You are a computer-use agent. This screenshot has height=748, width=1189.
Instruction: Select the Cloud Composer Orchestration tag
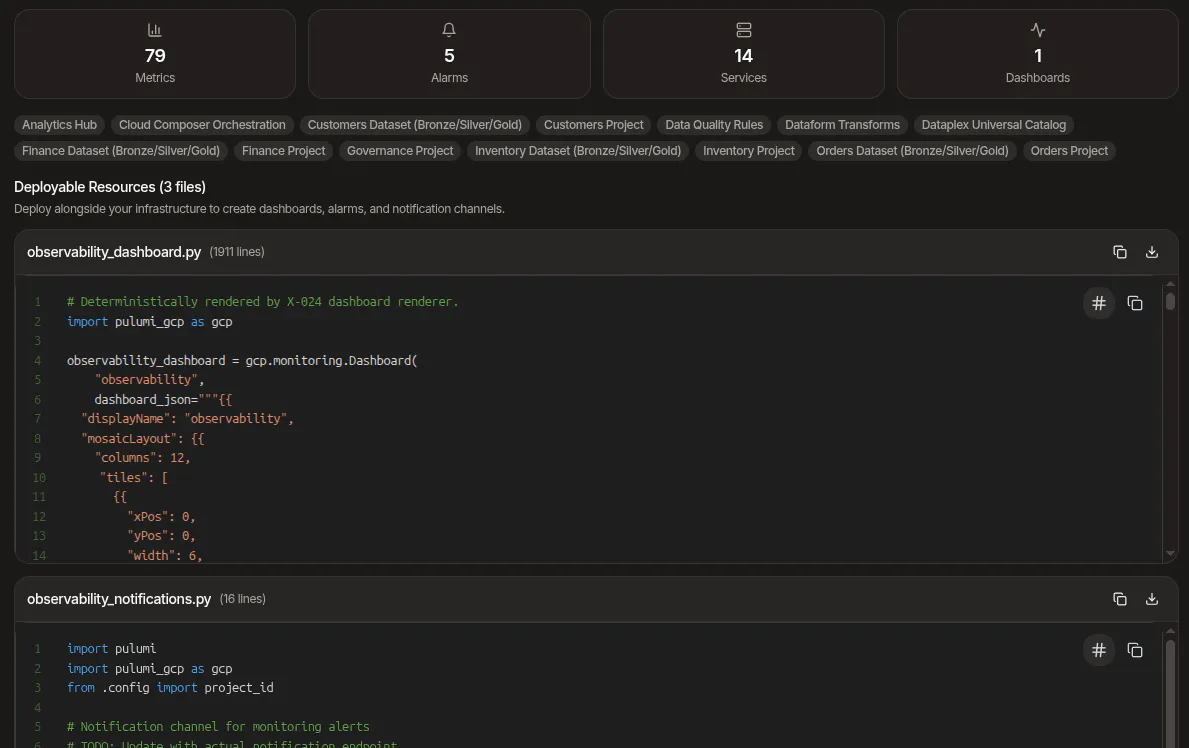(202, 124)
